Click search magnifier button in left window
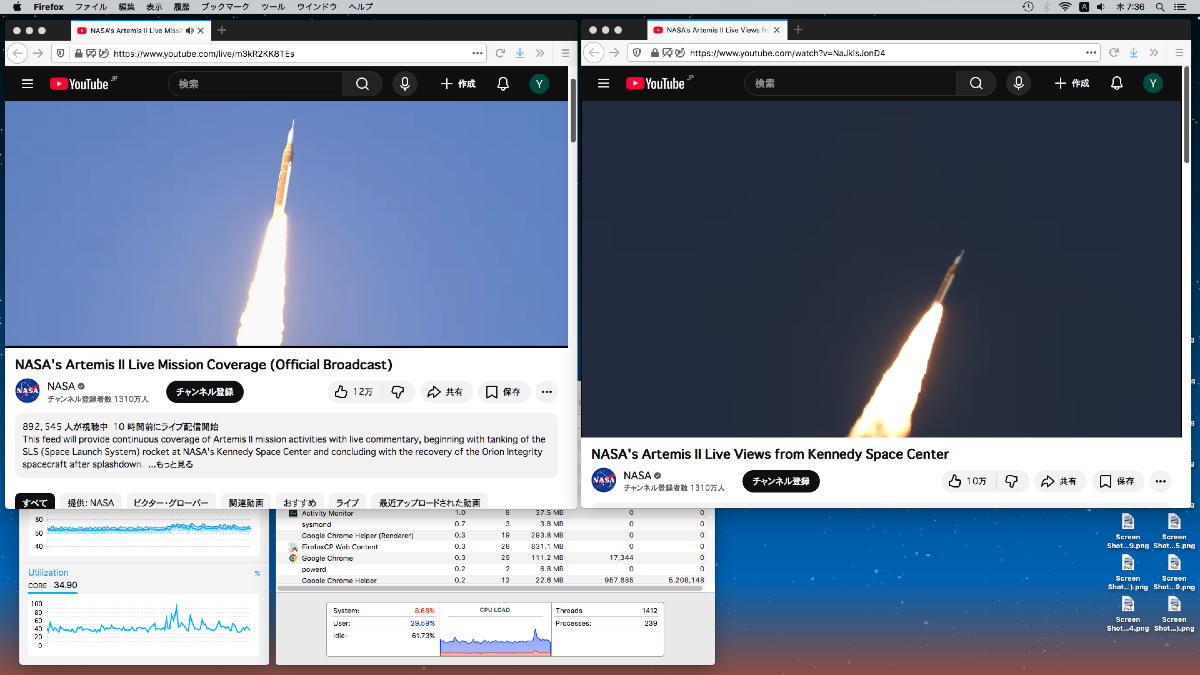 pyautogui.click(x=362, y=84)
